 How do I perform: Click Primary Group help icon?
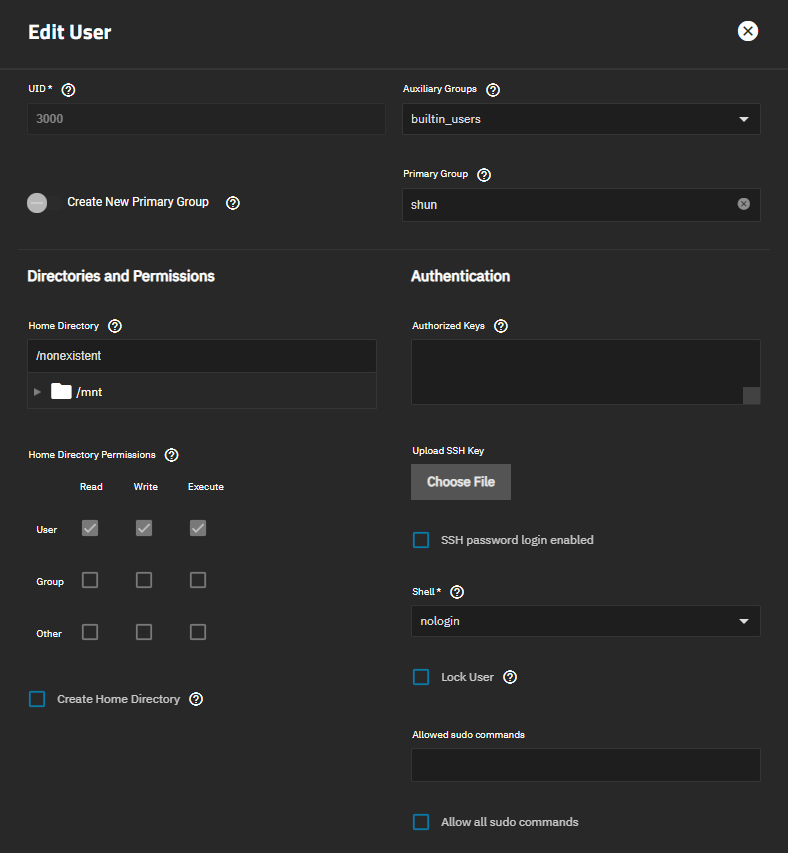[x=484, y=174]
